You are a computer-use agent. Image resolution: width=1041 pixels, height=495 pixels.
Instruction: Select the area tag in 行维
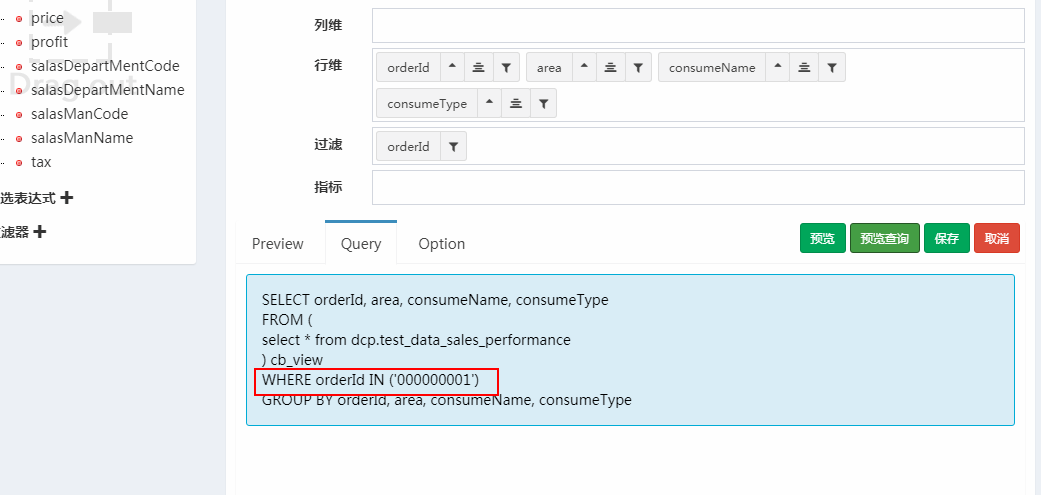549,67
